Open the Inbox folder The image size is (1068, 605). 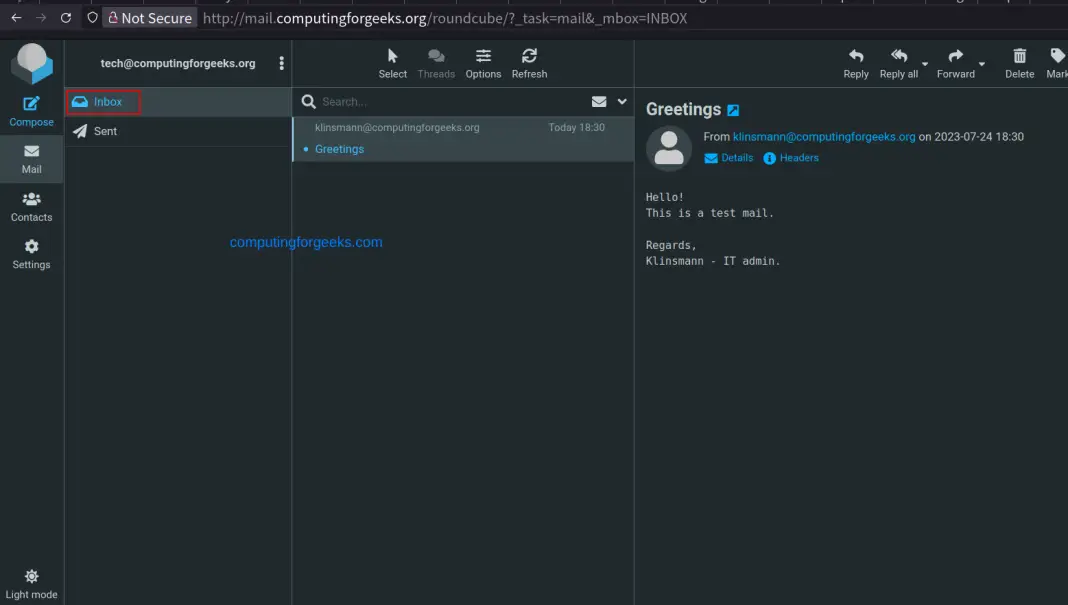[107, 102]
